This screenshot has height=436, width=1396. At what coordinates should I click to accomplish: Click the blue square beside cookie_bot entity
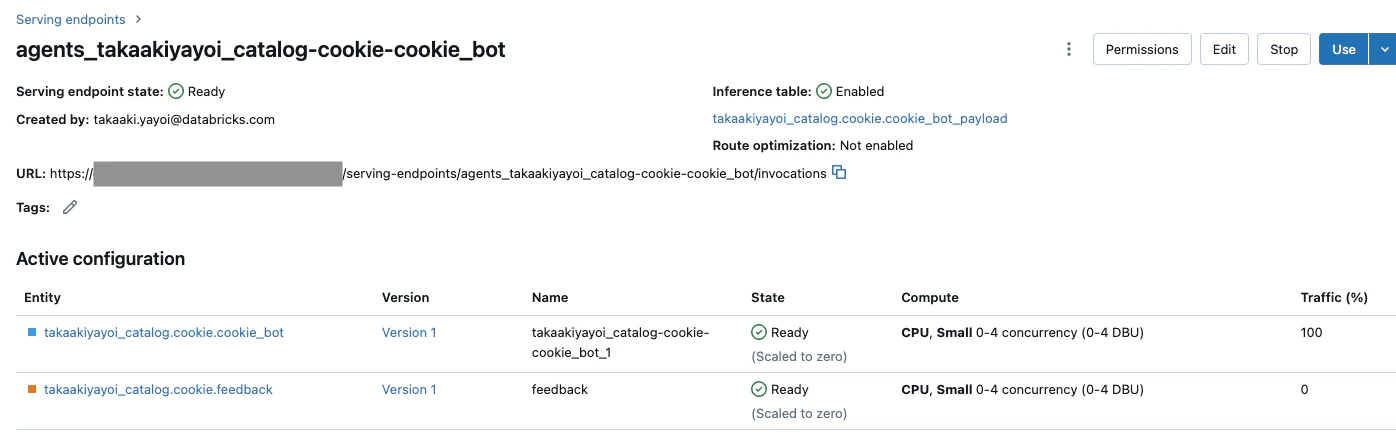point(32,332)
